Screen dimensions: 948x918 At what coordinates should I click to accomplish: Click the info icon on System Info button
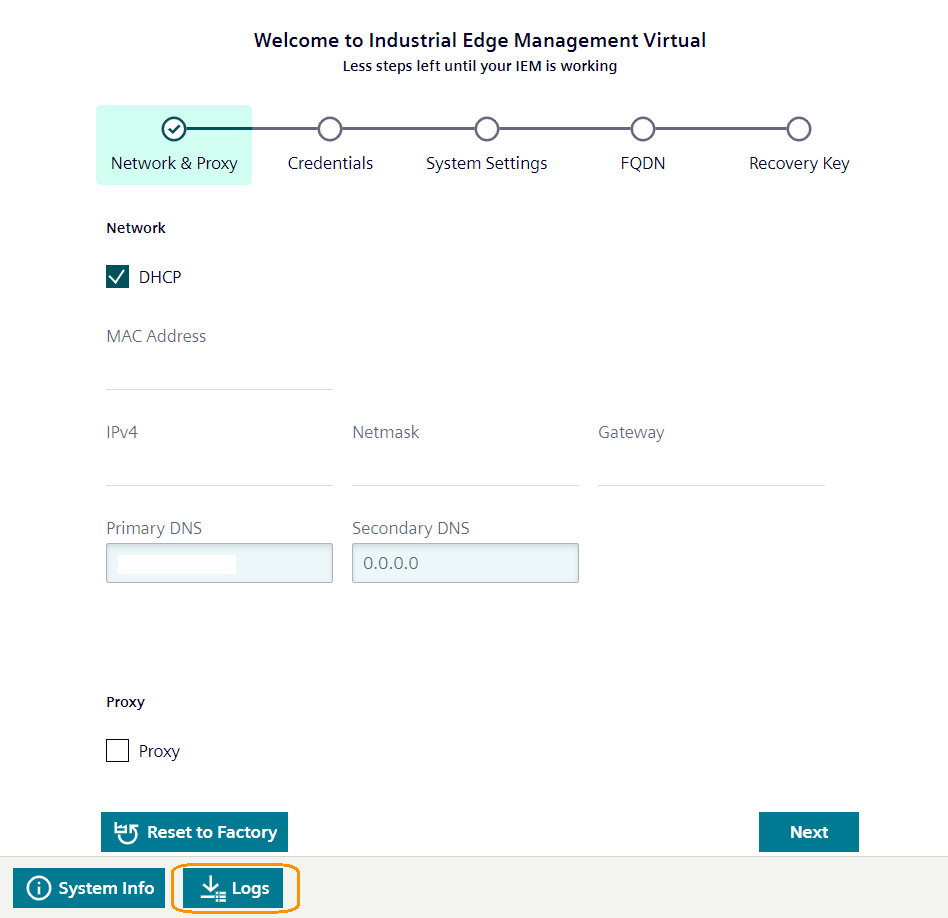click(38, 888)
